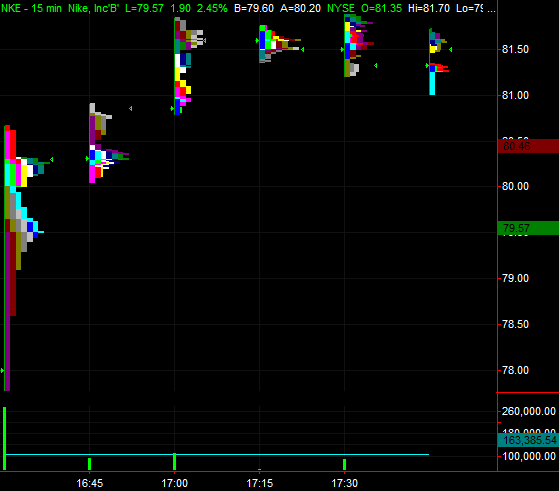The height and width of the screenshot is (491, 559).
Task: Click the 17:15 time axis label
Action: (x=260, y=483)
